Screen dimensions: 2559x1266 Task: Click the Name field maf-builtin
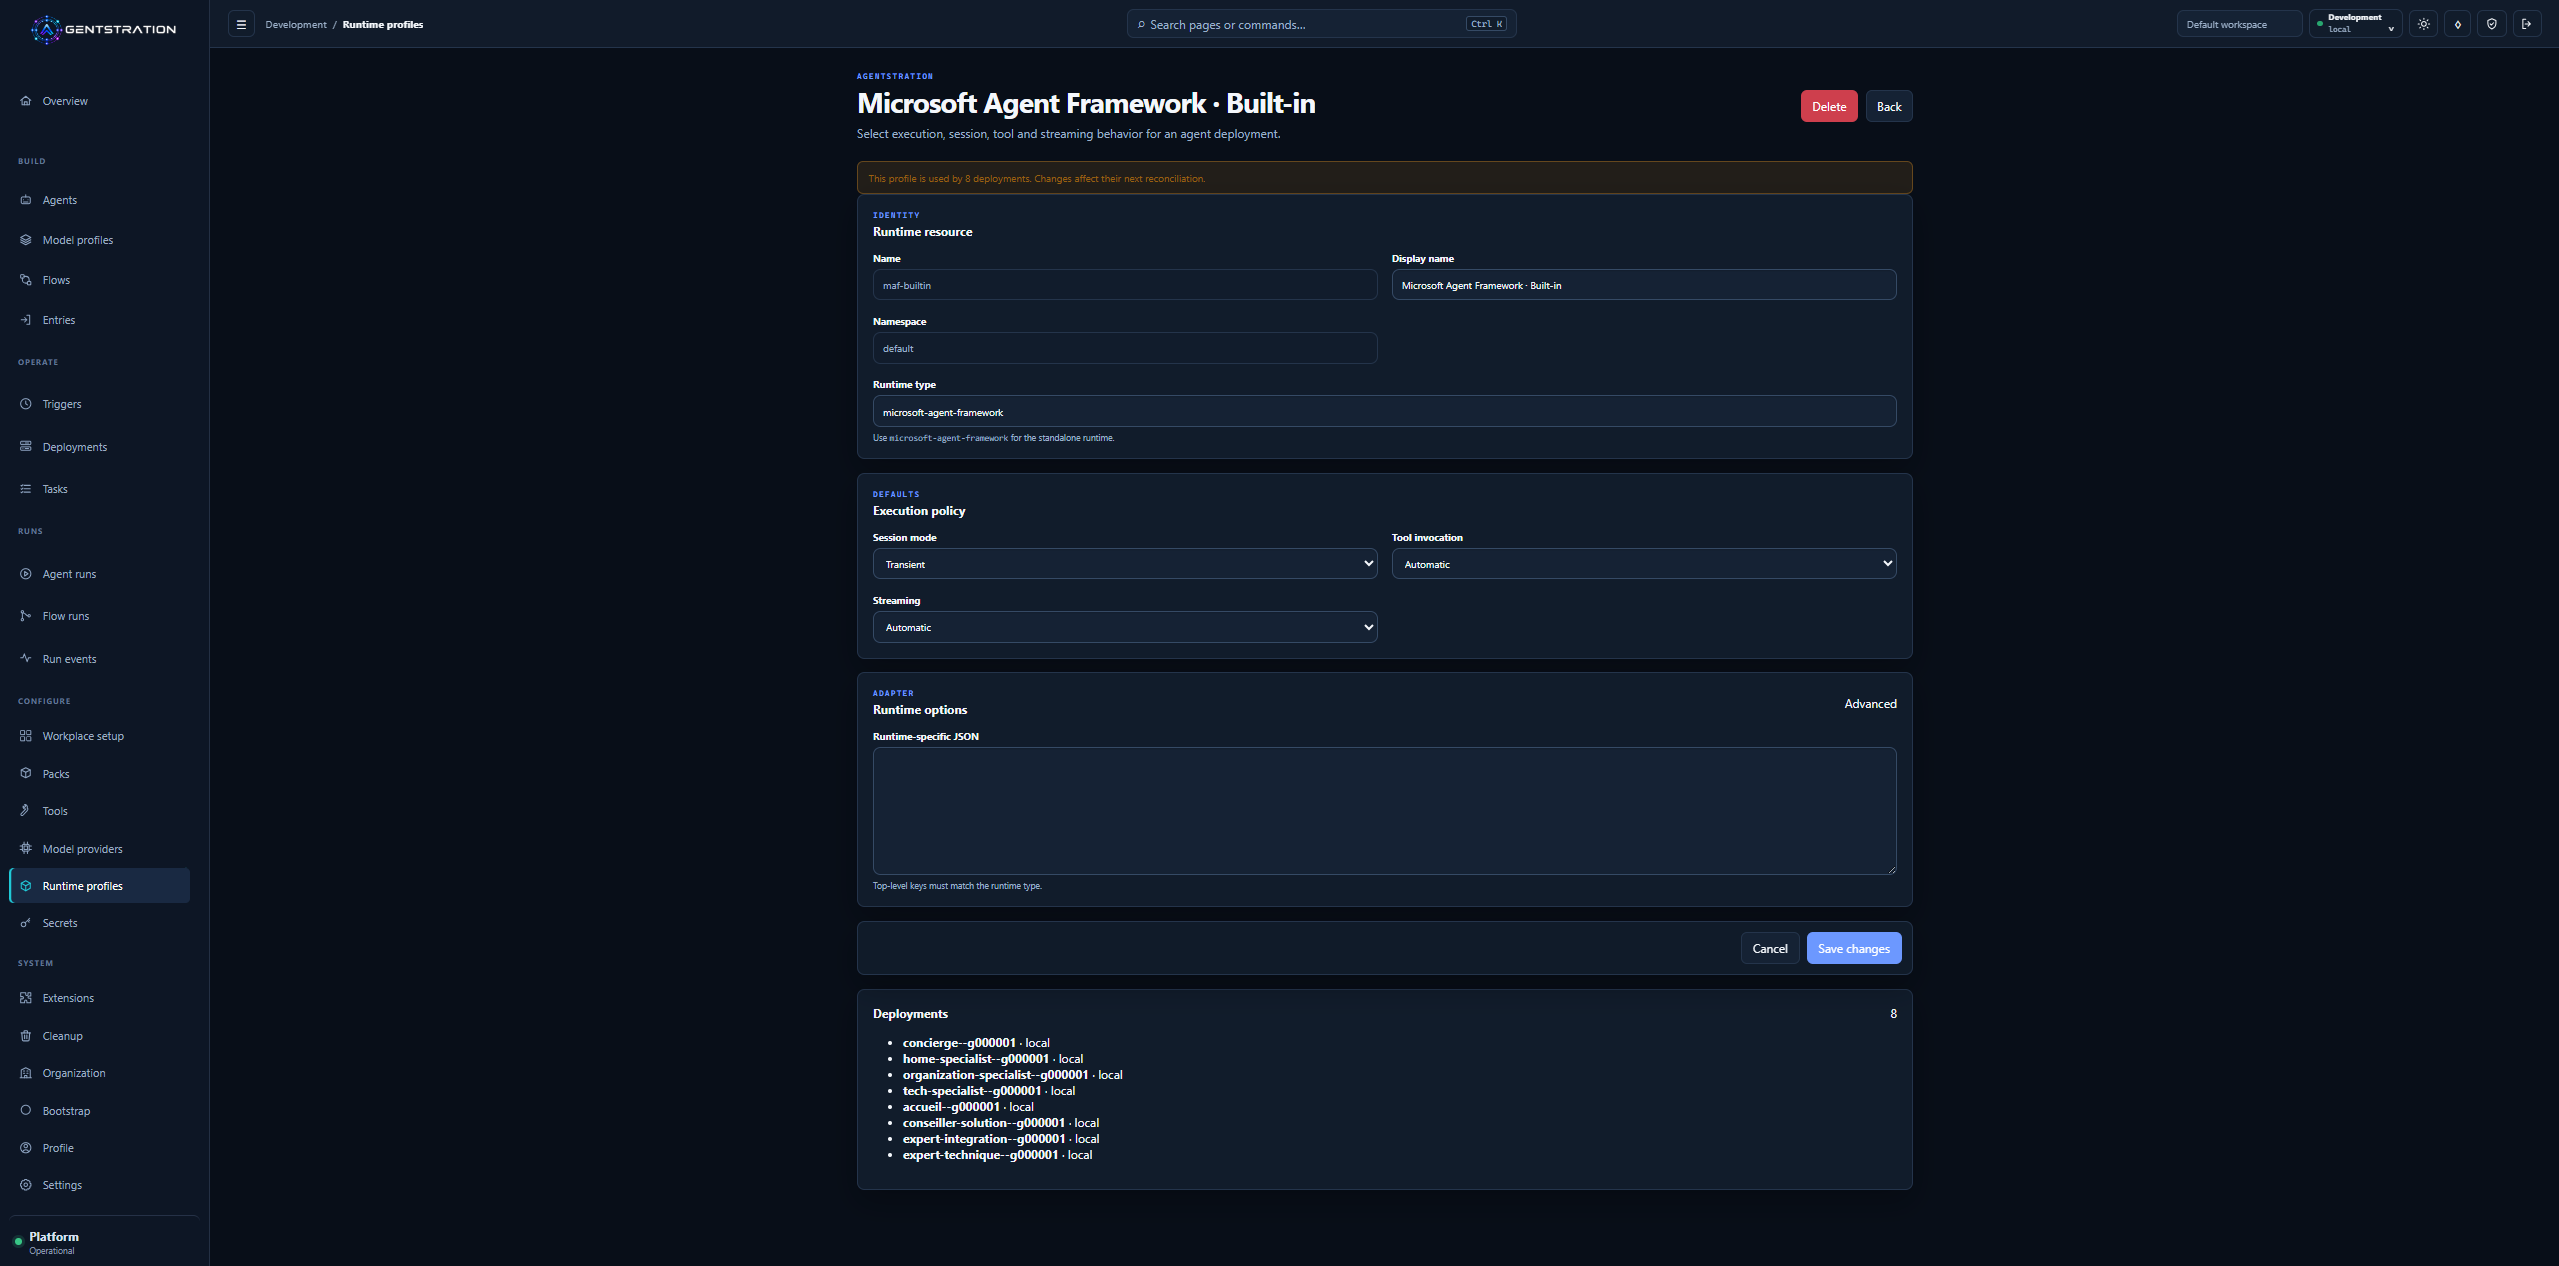[x=1125, y=285]
